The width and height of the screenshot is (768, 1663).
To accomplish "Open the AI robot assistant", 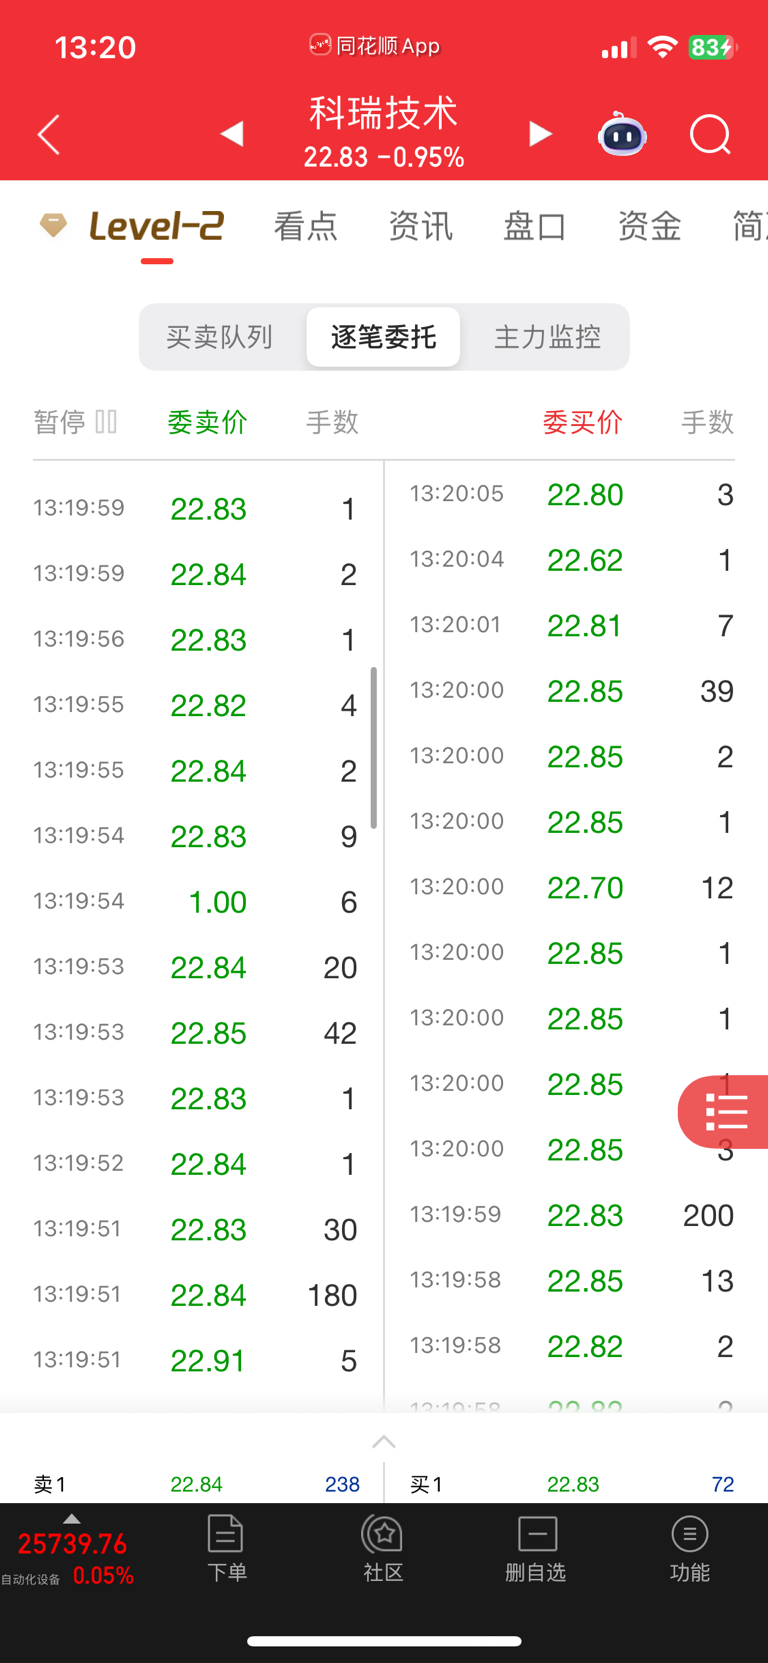I will [x=622, y=134].
